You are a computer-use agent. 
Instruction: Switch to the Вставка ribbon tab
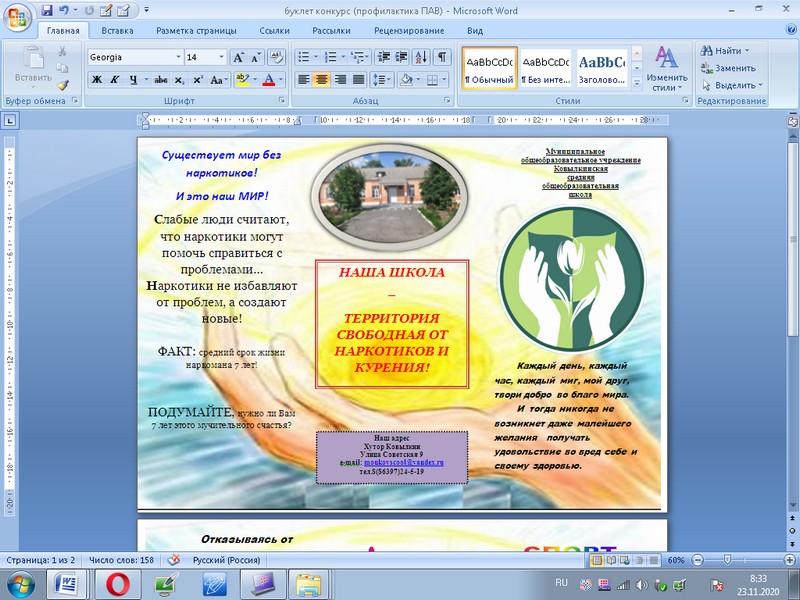tap(117, 30)
